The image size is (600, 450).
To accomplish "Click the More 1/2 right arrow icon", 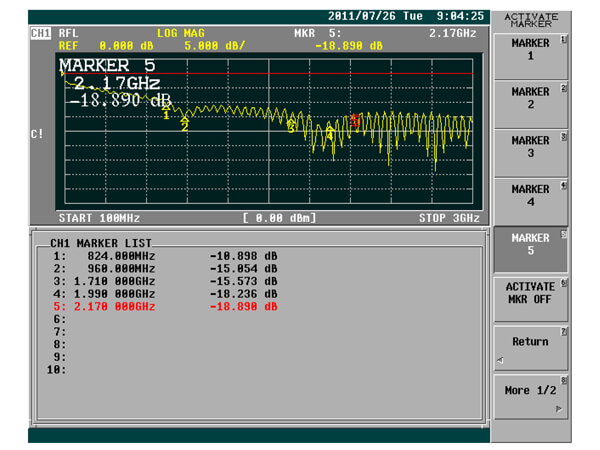I will point(559,409).
